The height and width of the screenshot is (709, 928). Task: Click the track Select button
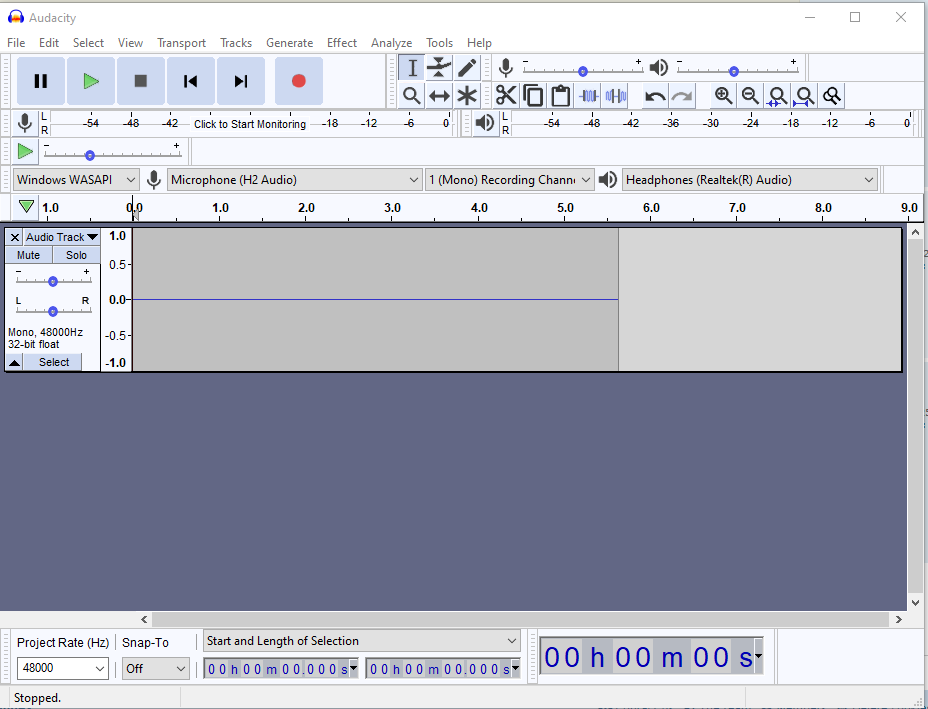point(53,362)
